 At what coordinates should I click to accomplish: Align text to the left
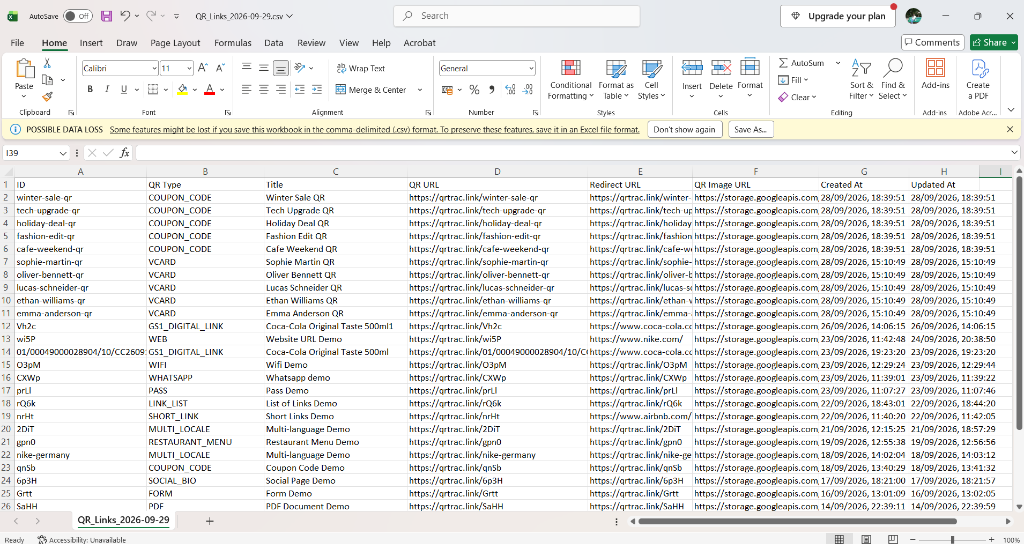click(247, 89)
